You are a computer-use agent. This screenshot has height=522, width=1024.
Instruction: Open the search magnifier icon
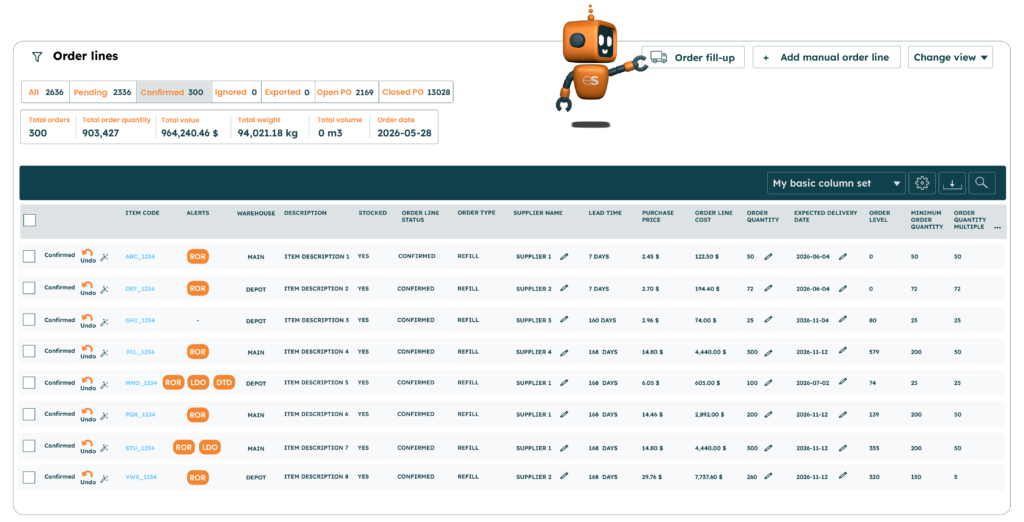pos(982,184)
